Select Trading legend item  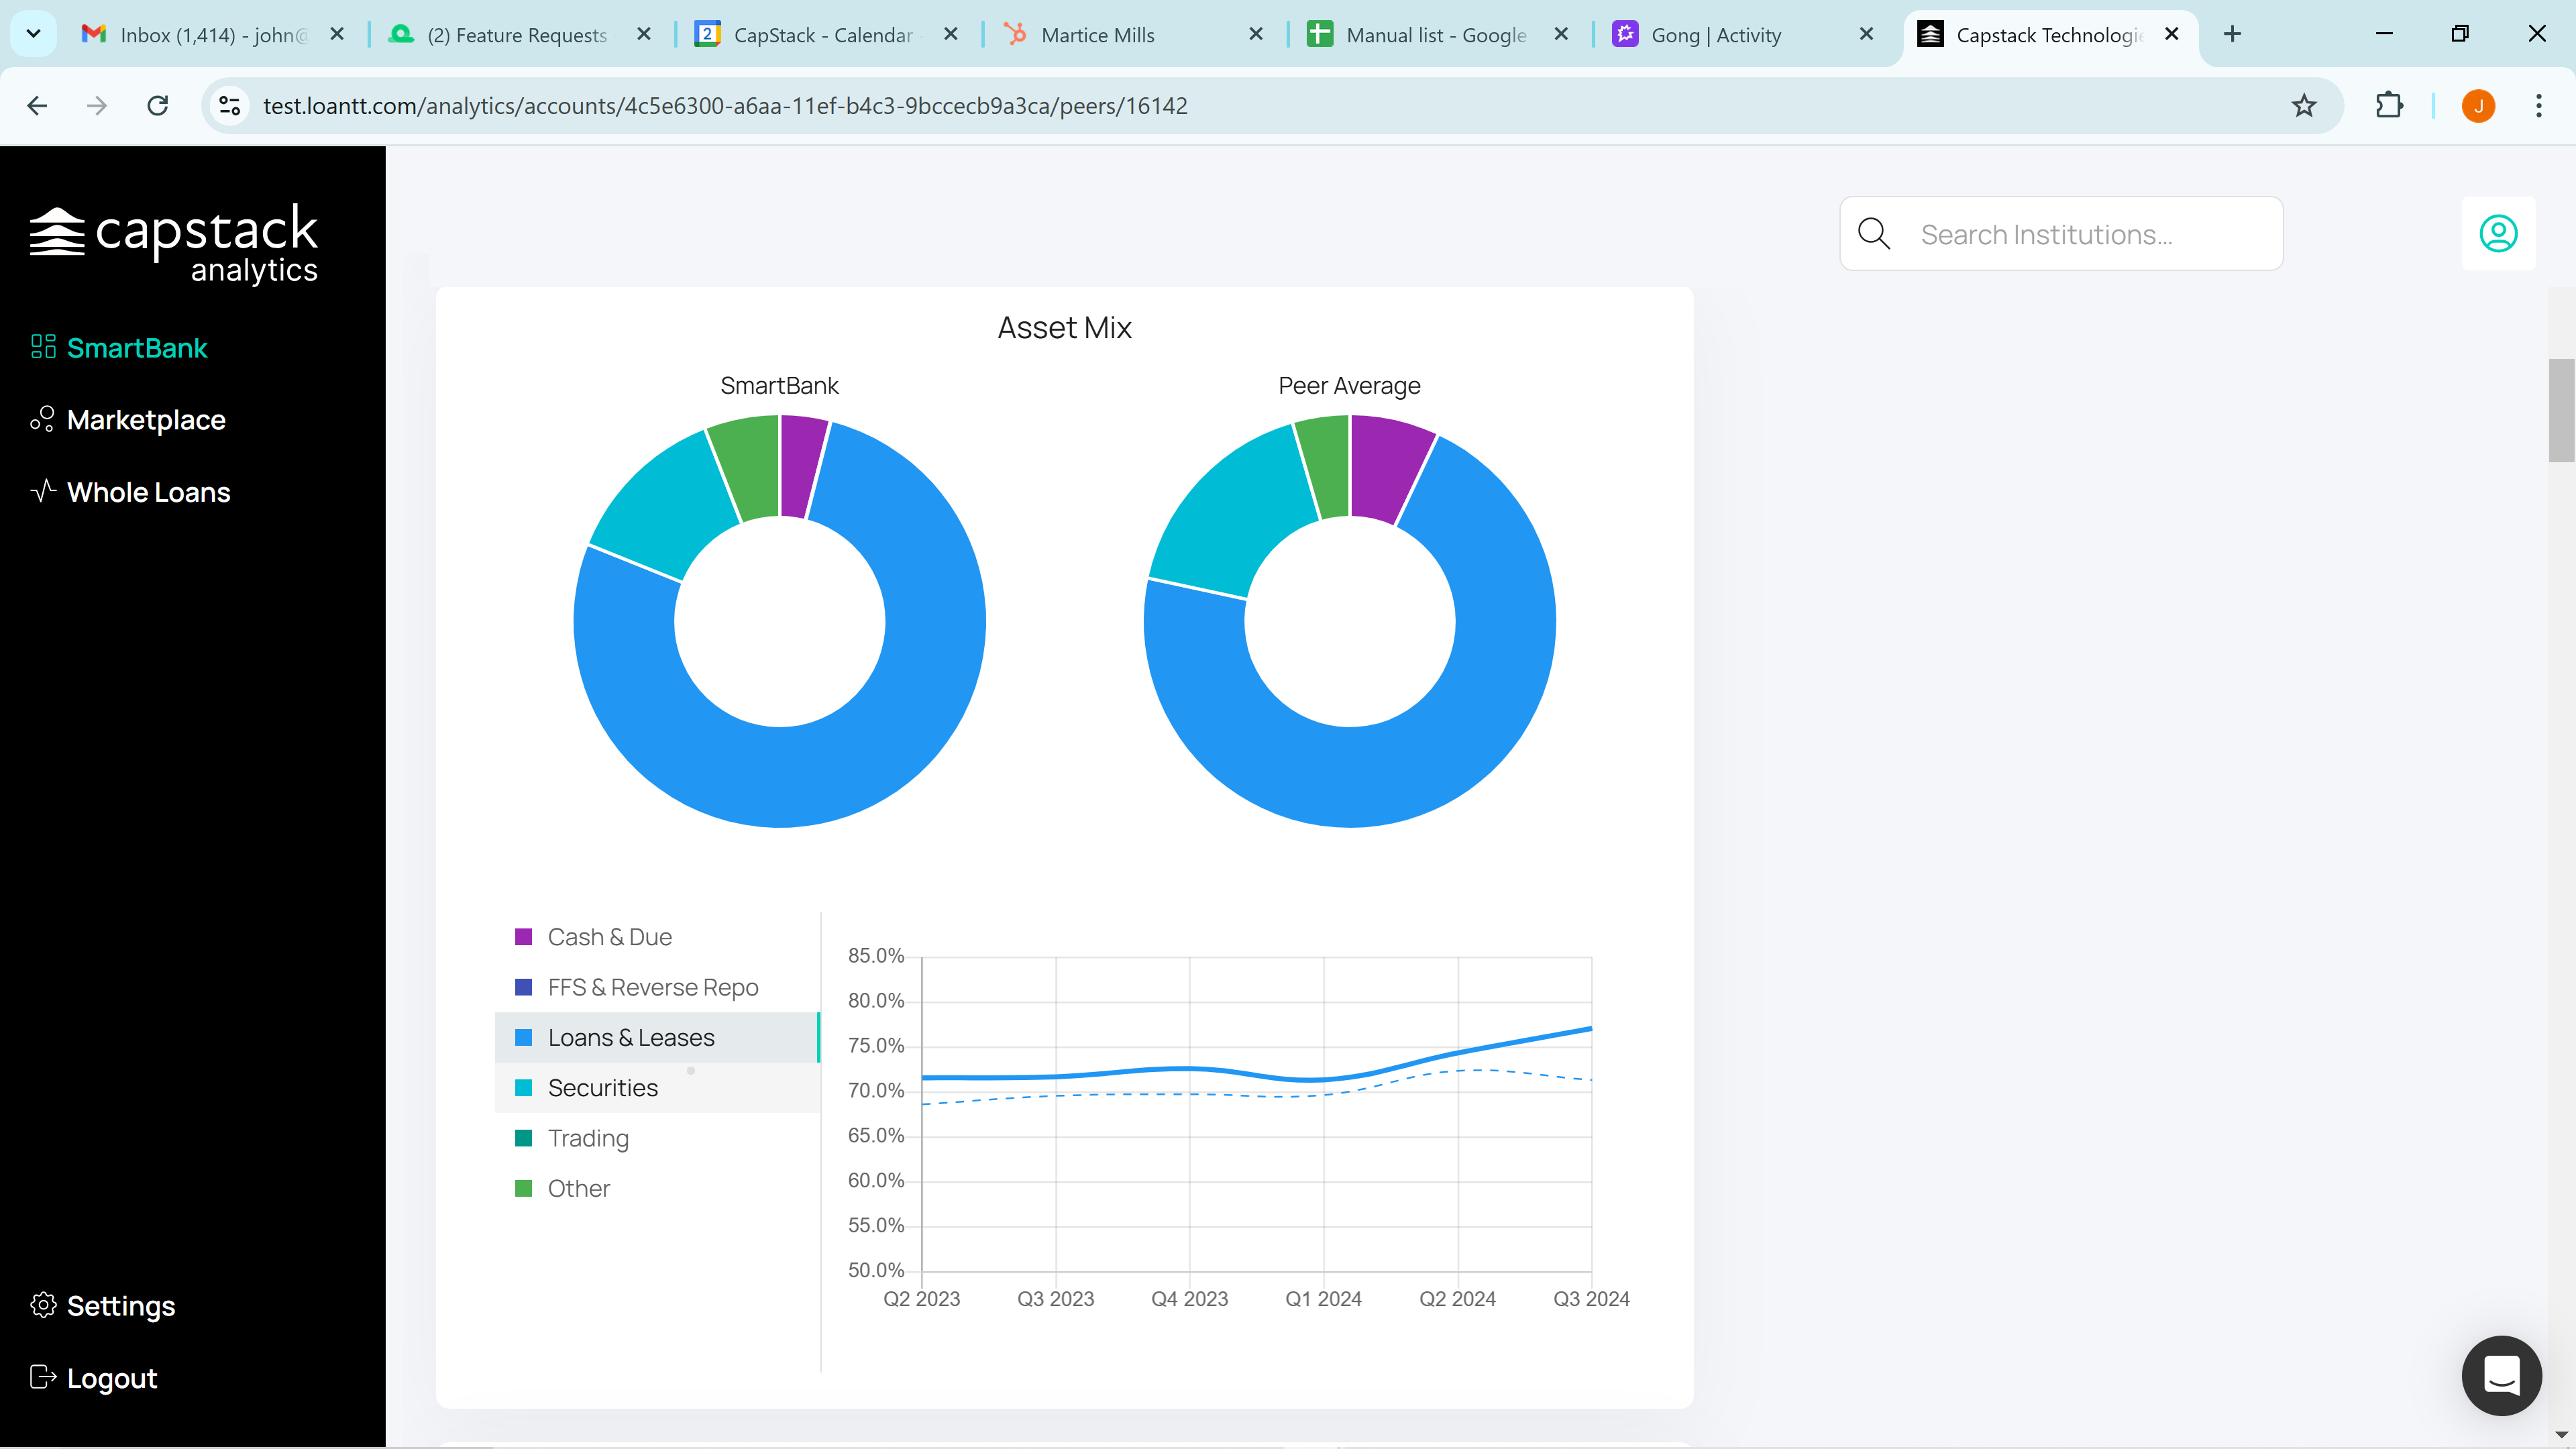pos(657,1138)
